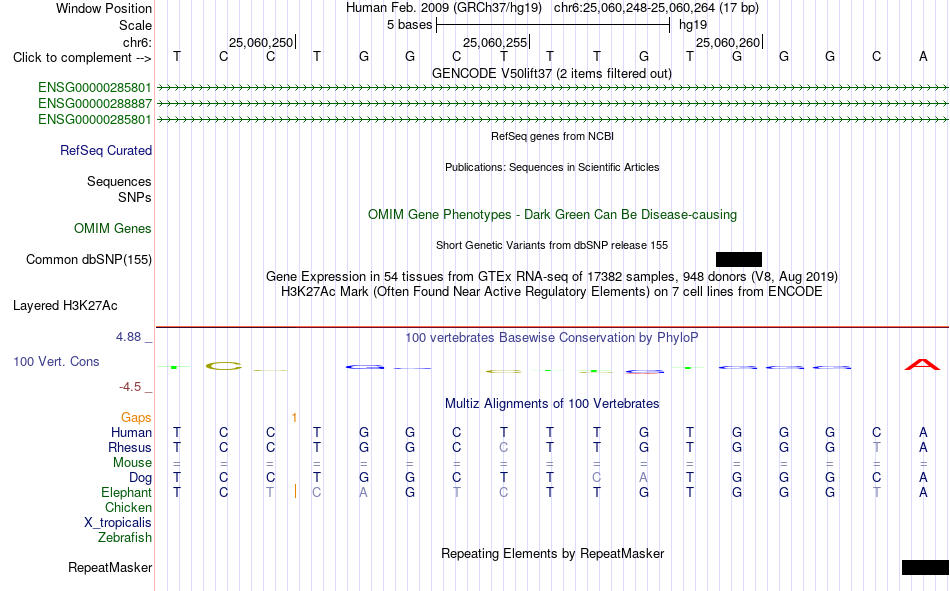Select the Rhesus alignment row label

[x=130, y=447]
